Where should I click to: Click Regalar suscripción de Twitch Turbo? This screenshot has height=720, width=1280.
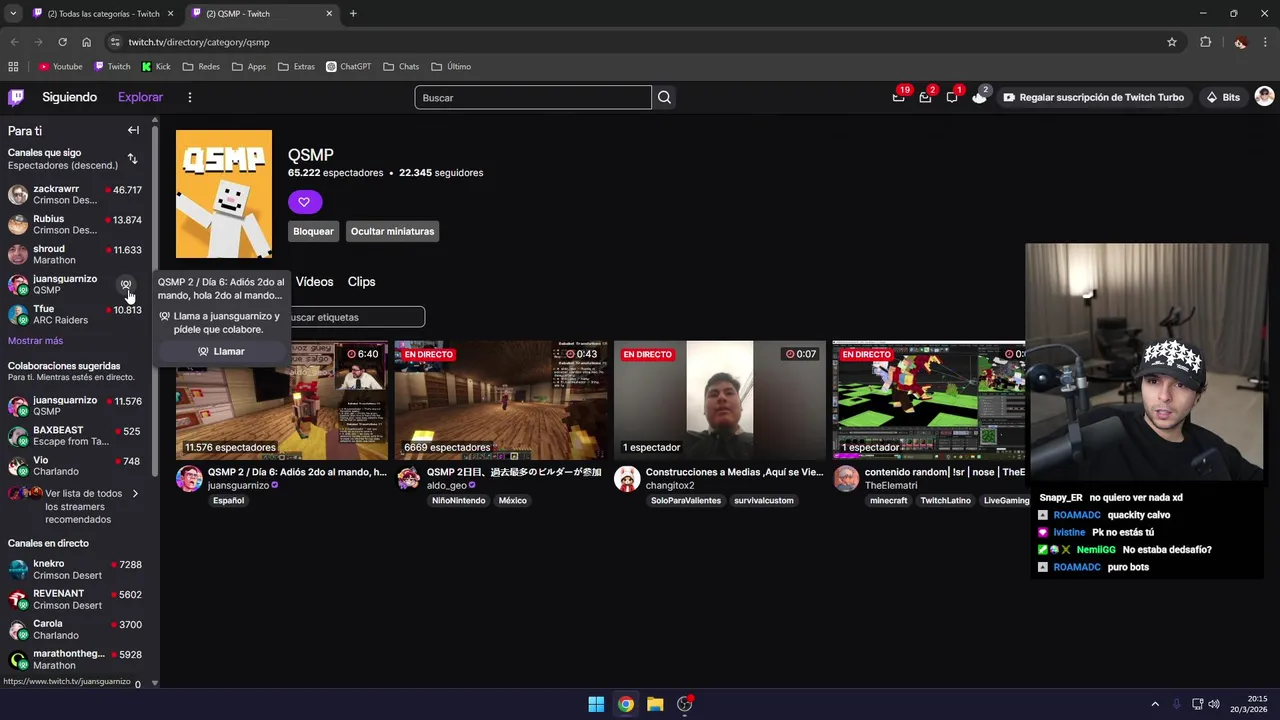point(1093,97)
